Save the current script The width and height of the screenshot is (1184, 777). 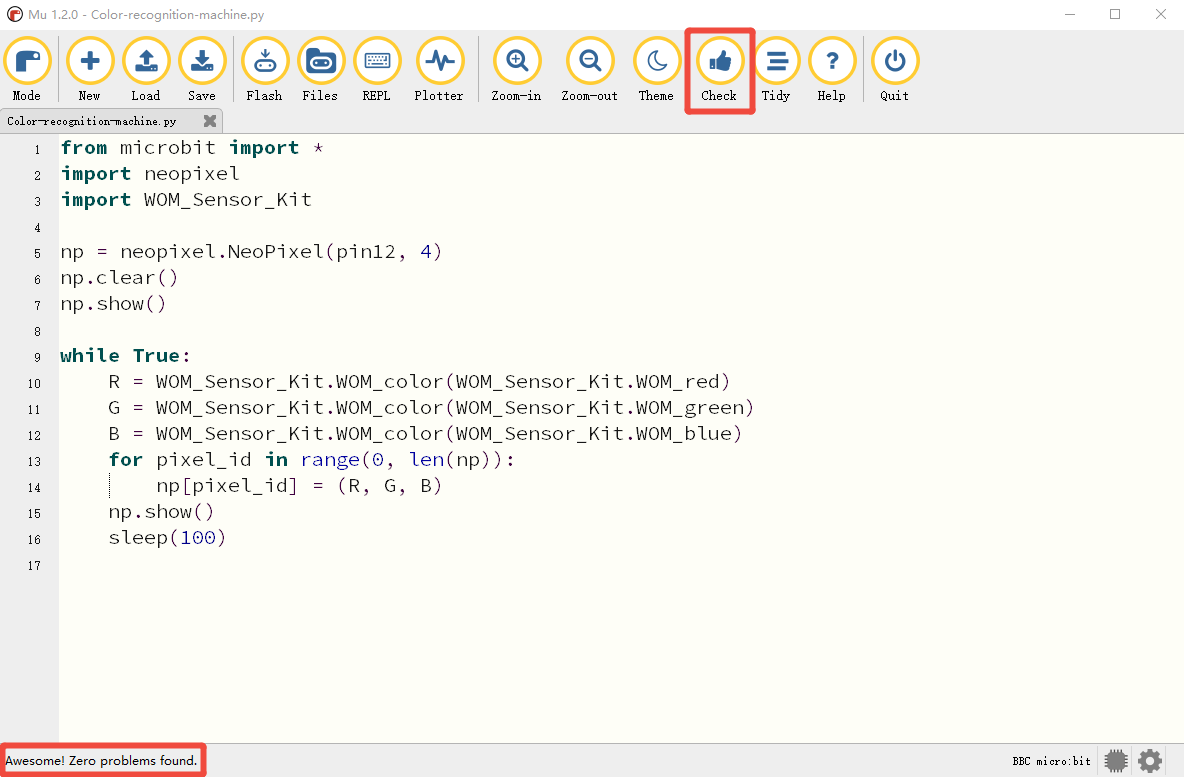tap(202, 69)
